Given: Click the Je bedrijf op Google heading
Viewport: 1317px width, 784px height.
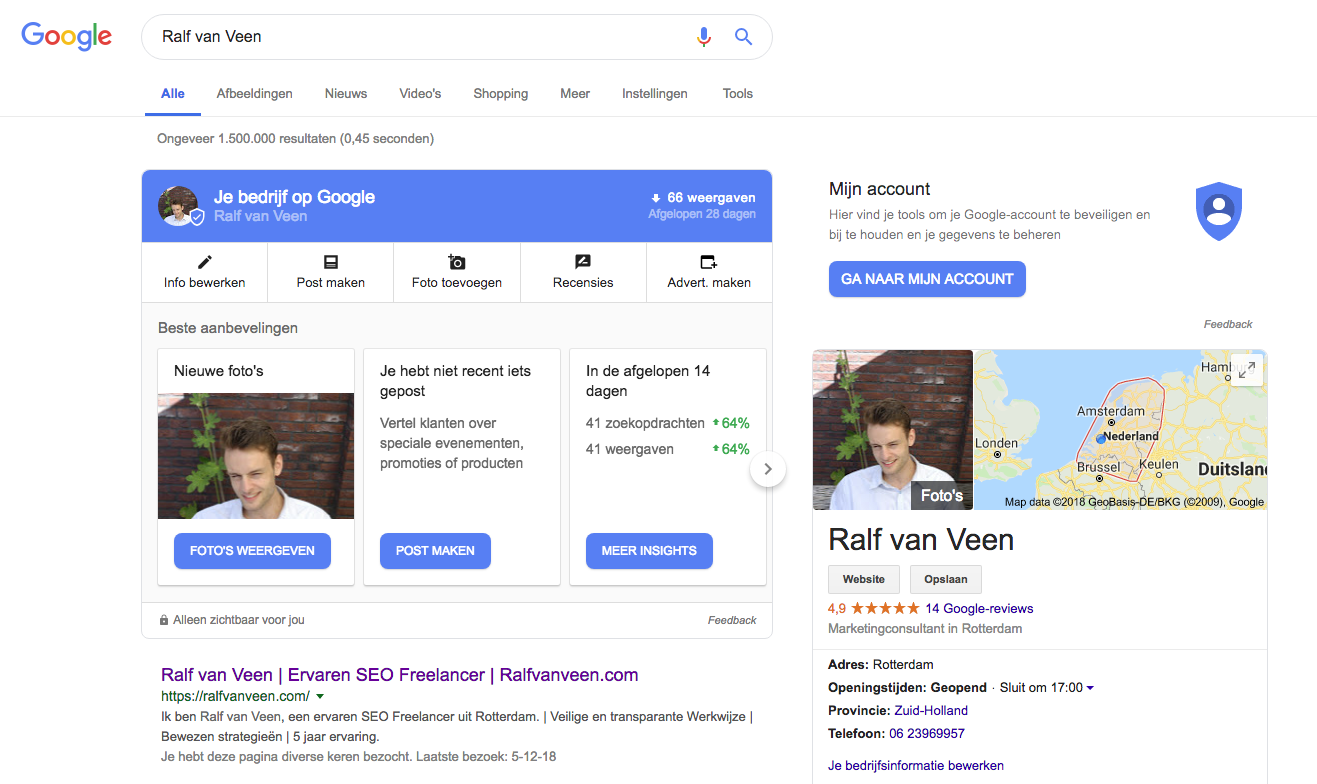Looking at the screenshot, I should pos(294,197).
